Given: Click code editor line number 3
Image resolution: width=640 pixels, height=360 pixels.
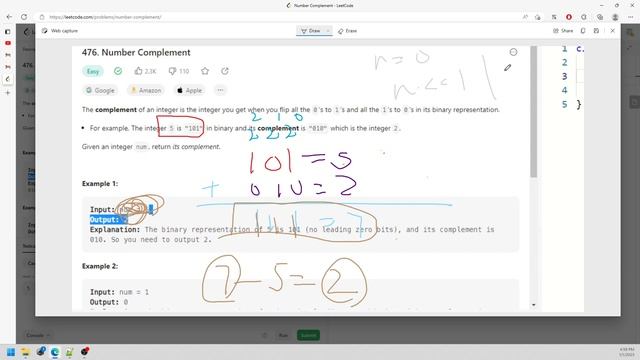Looking at the screenshot, I should pyautogui.click(x=564, y=76).
